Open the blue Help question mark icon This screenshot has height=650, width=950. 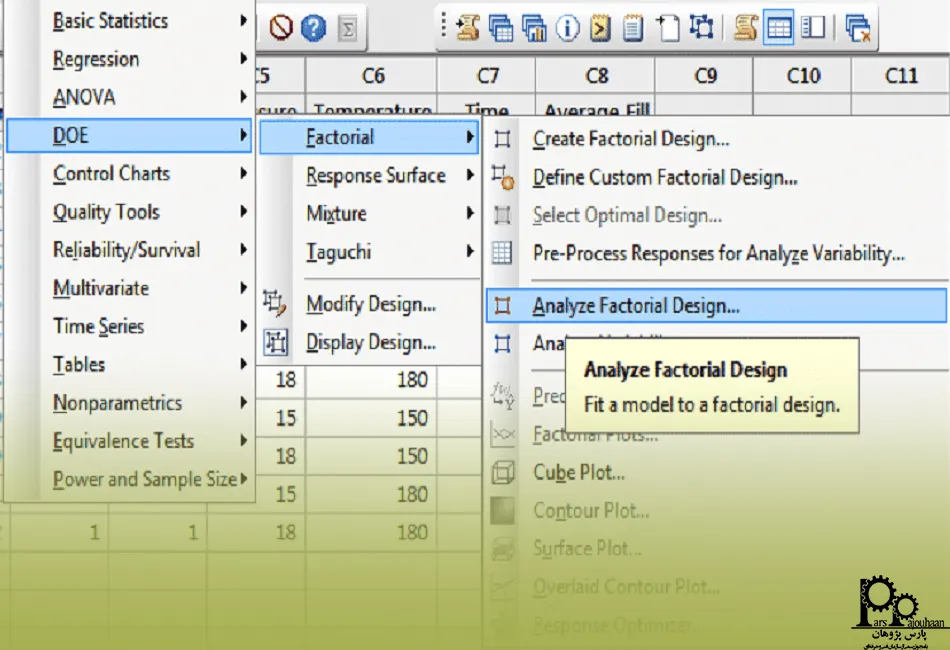[x=313, y=28]
